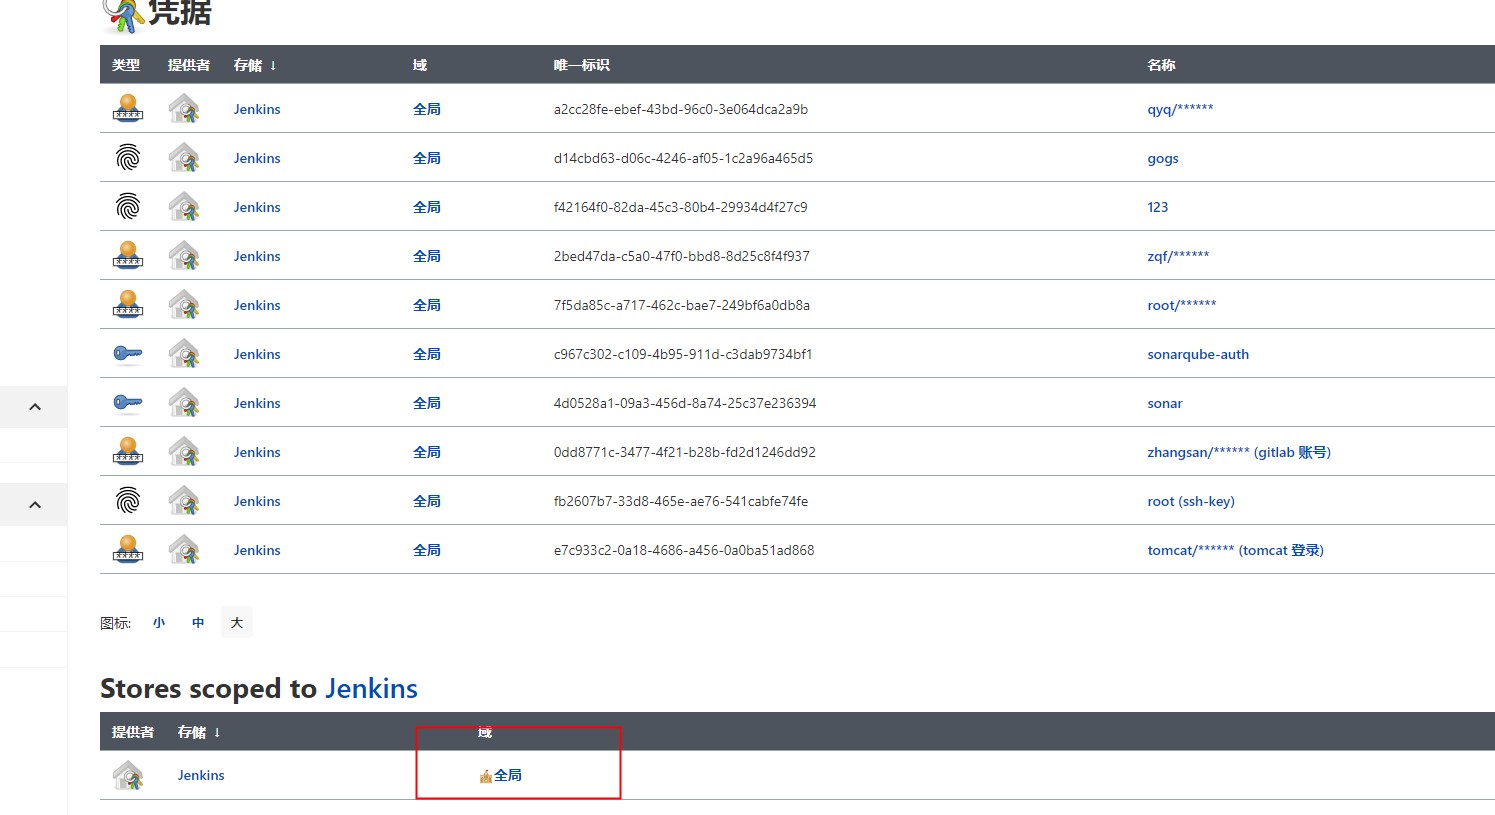Viewport: 1495px width, 815px height.
Task: Open the Jenkins store link in the gogs row
Action: pos(257,158)
